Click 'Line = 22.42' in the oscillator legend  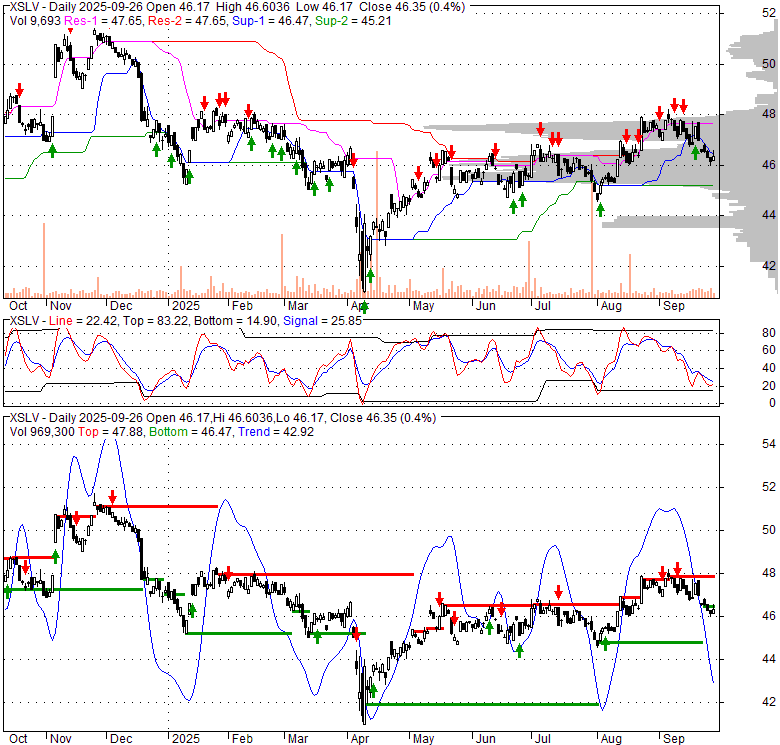click(x=83, y=321)
